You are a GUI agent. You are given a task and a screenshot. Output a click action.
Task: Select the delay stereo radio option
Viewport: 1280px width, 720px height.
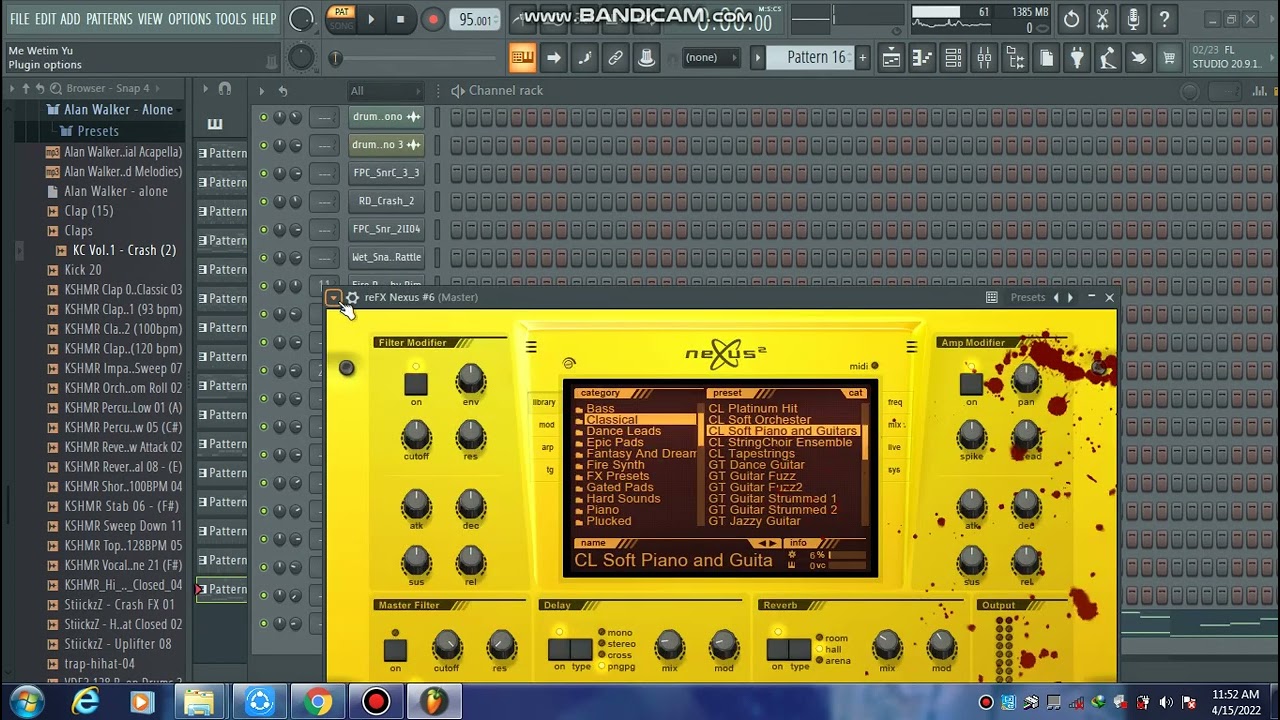pyautogui.click(x=616, y=644)
